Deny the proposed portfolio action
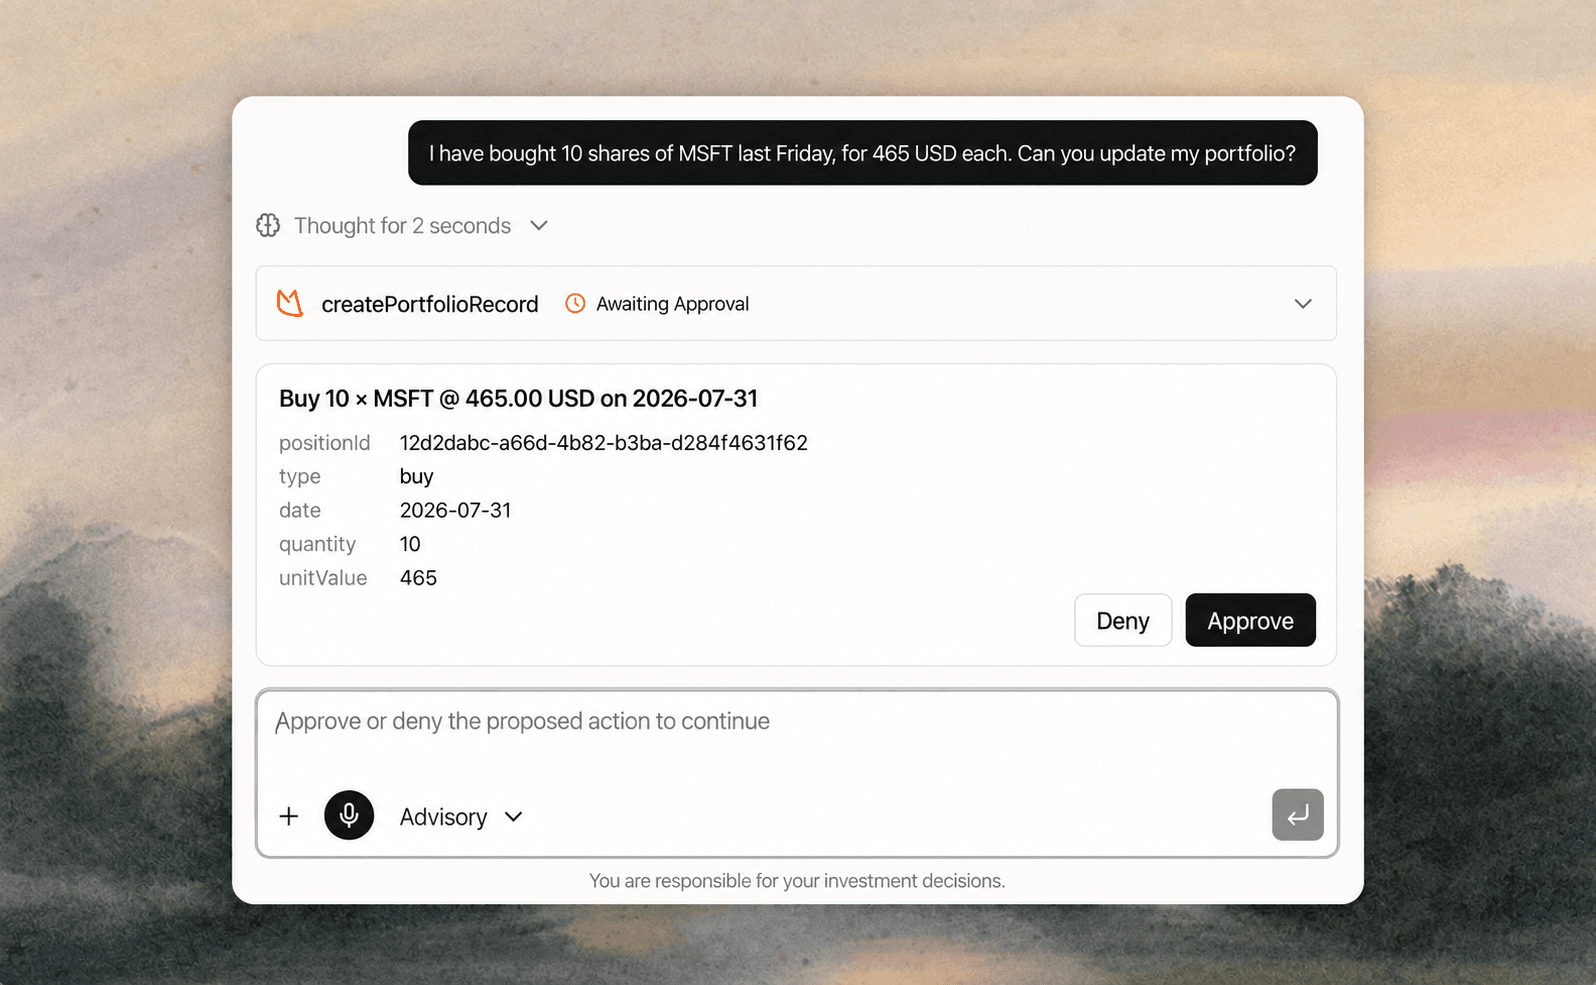Screen dimensions: 1596x985 1123,620
